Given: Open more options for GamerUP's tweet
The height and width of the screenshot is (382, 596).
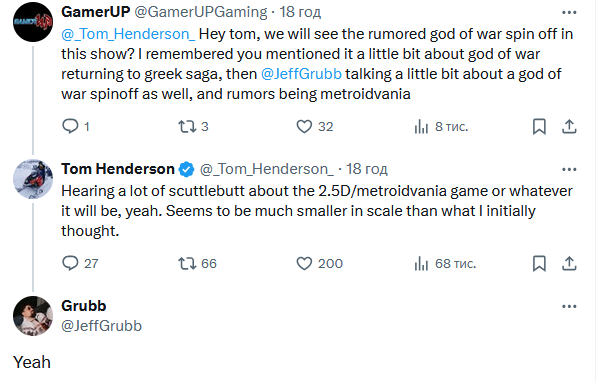Looking at the screenshot, I should point(569,13).
